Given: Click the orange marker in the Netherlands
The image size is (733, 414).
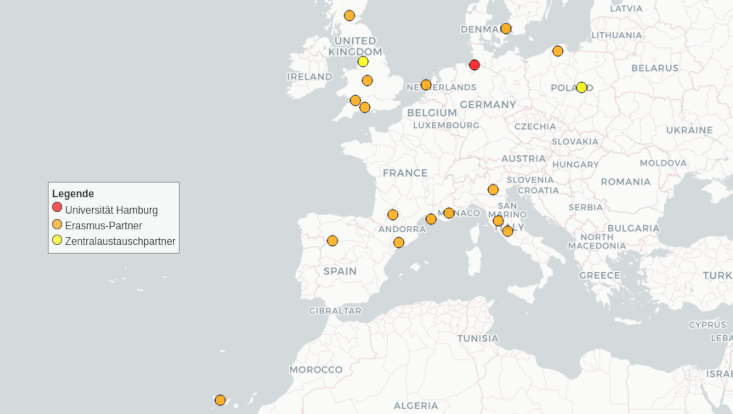Looking at the screenshot, I should (426, 85).
